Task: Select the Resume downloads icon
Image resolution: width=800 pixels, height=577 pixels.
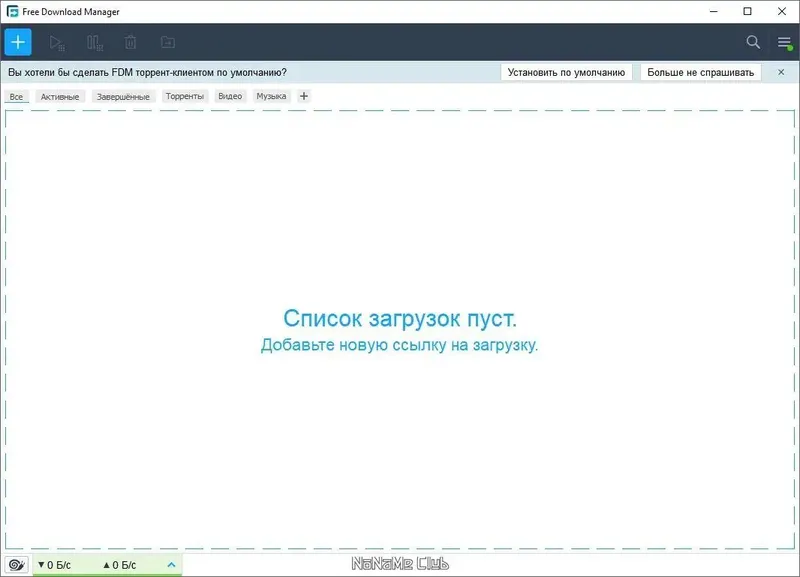Action: 54,42
